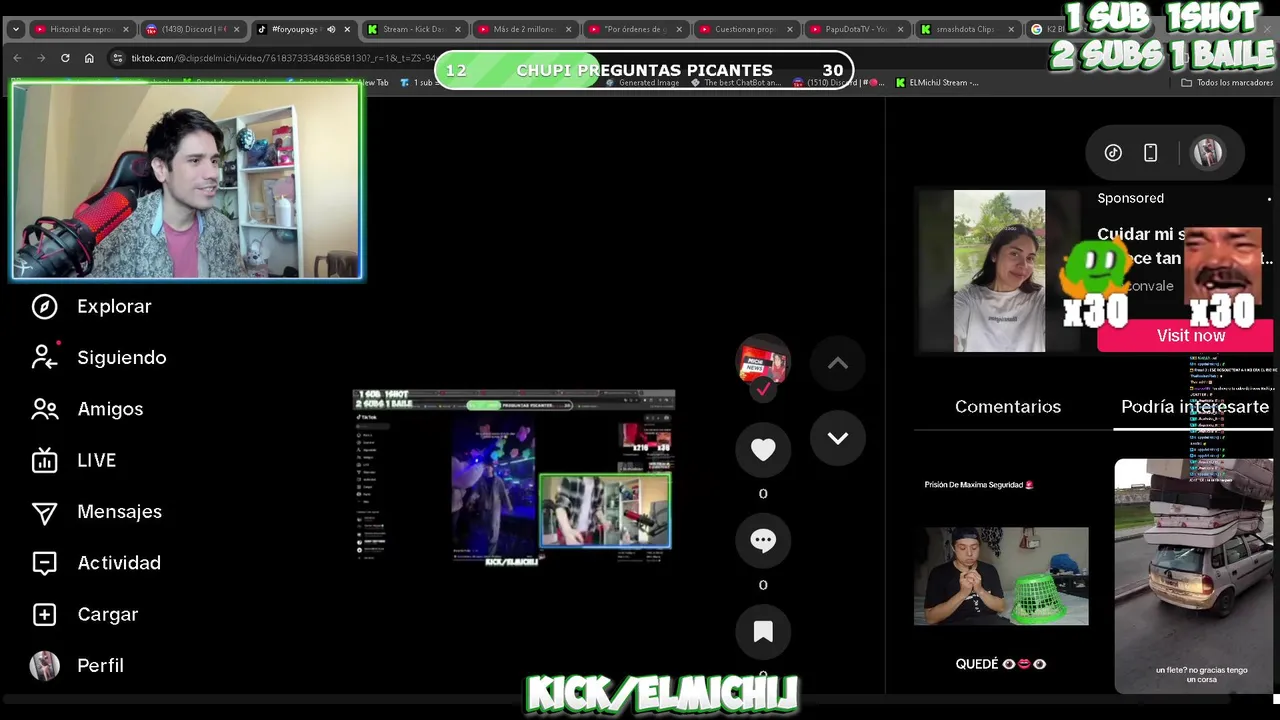Open the Perfil avatar icon
1280x720 pixels.
coord(44,666)
